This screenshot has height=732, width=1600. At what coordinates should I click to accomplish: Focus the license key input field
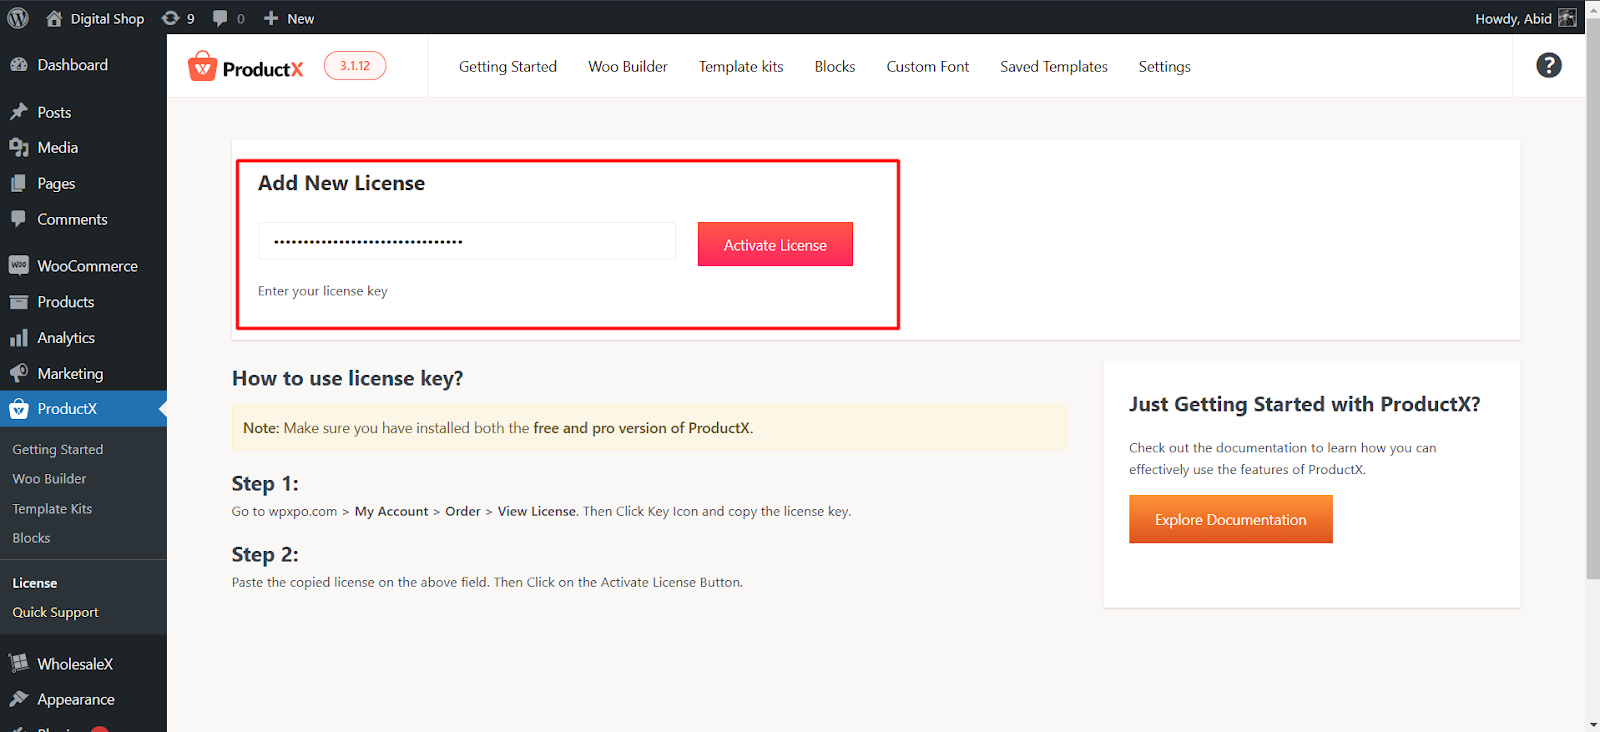[x=467, y=241]
